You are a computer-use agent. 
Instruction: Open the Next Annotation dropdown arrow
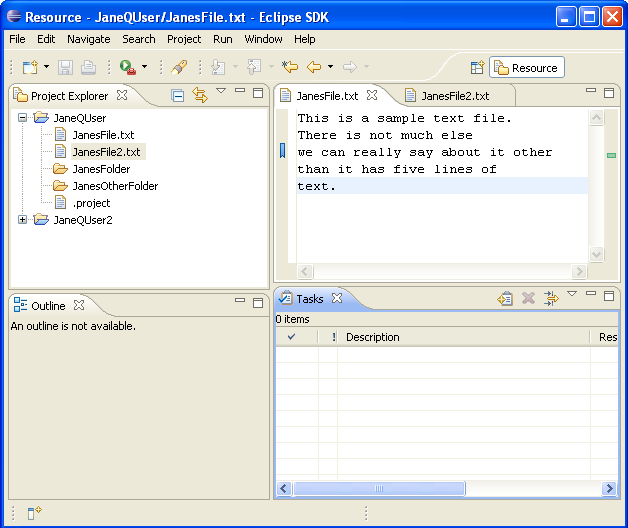235,67
